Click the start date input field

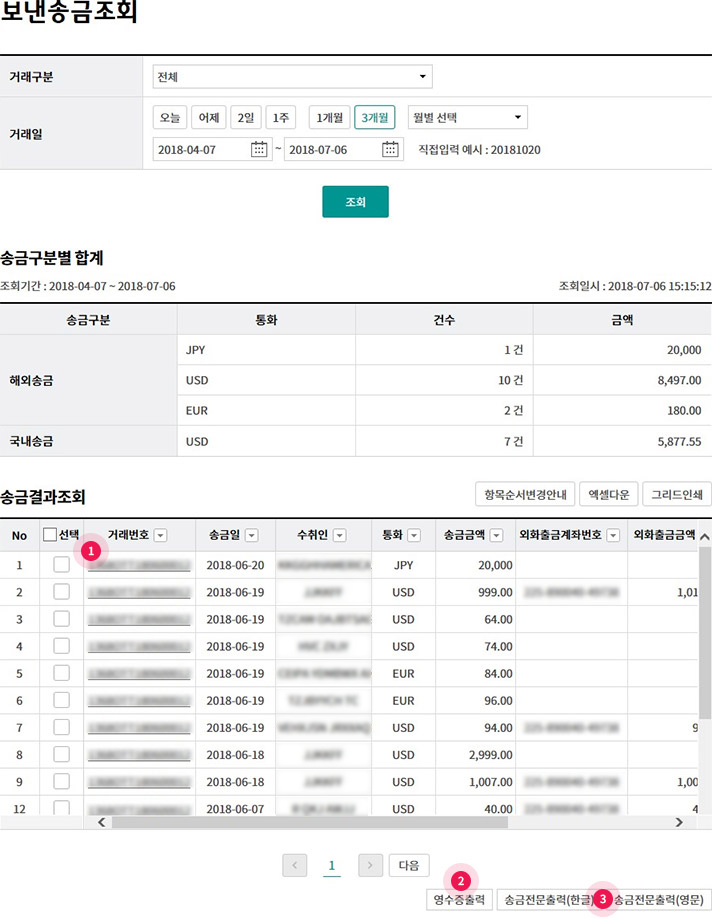201,149
